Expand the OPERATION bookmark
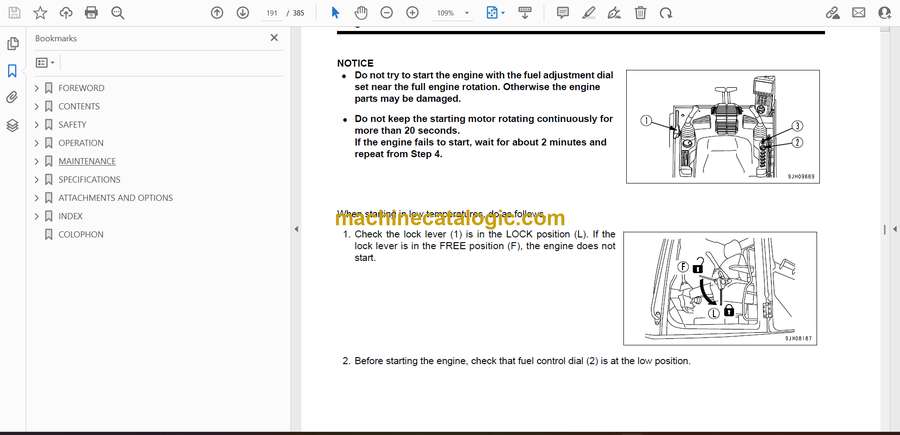 point(37,143)
